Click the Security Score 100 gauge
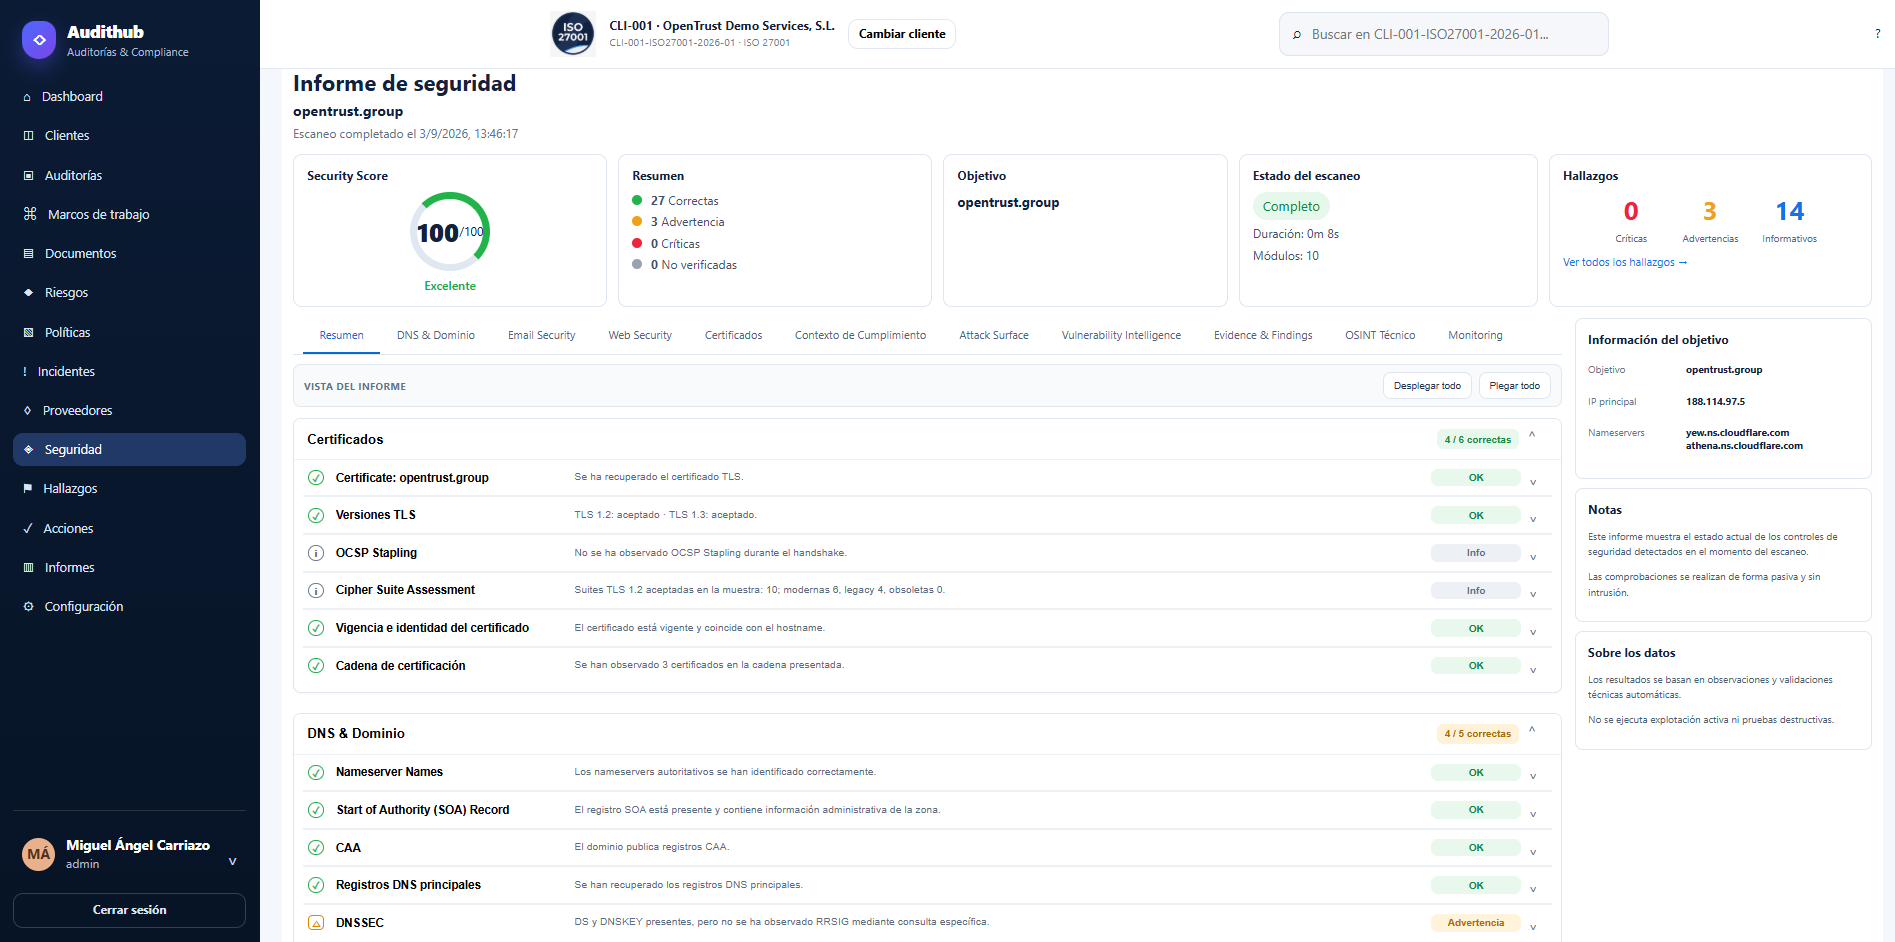1895x942 pixels. (450, 232)
